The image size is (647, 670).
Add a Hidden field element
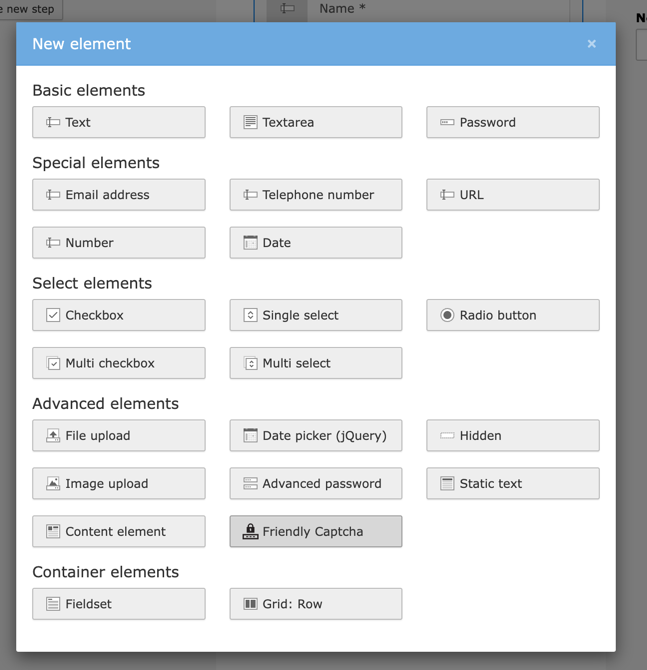point(512,436)
